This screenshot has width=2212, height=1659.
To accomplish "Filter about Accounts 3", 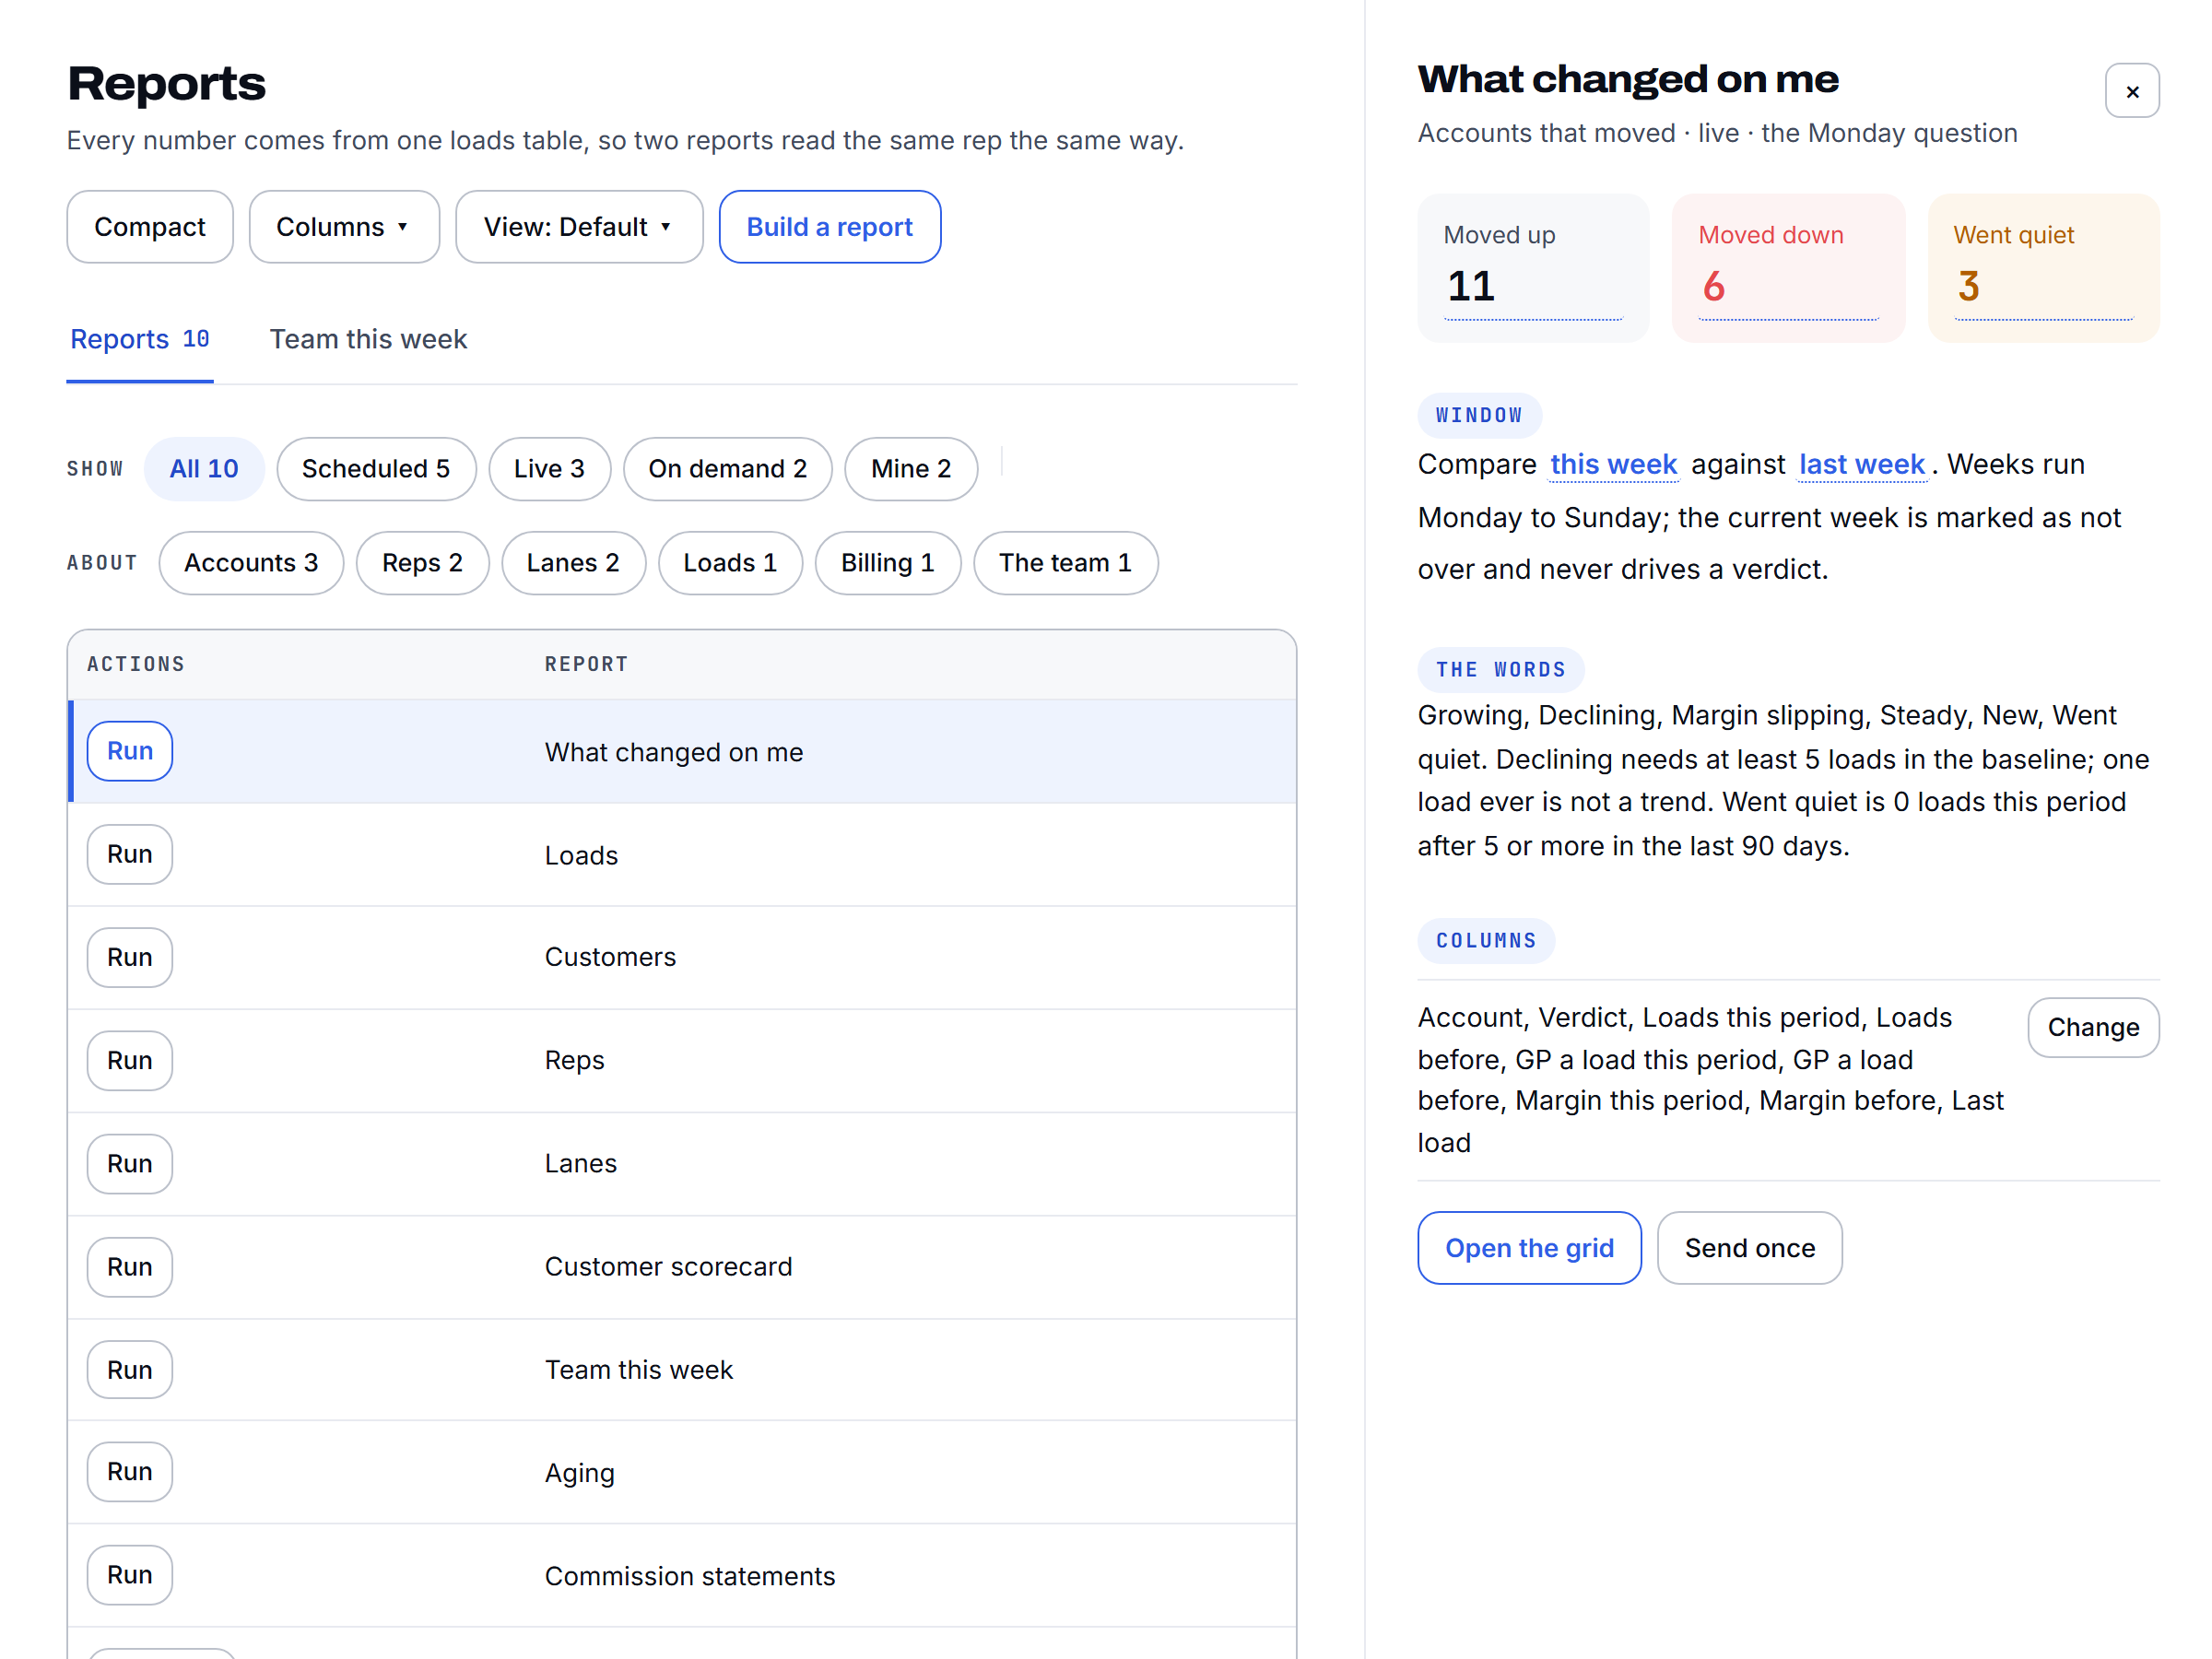I will coord(251,563).
